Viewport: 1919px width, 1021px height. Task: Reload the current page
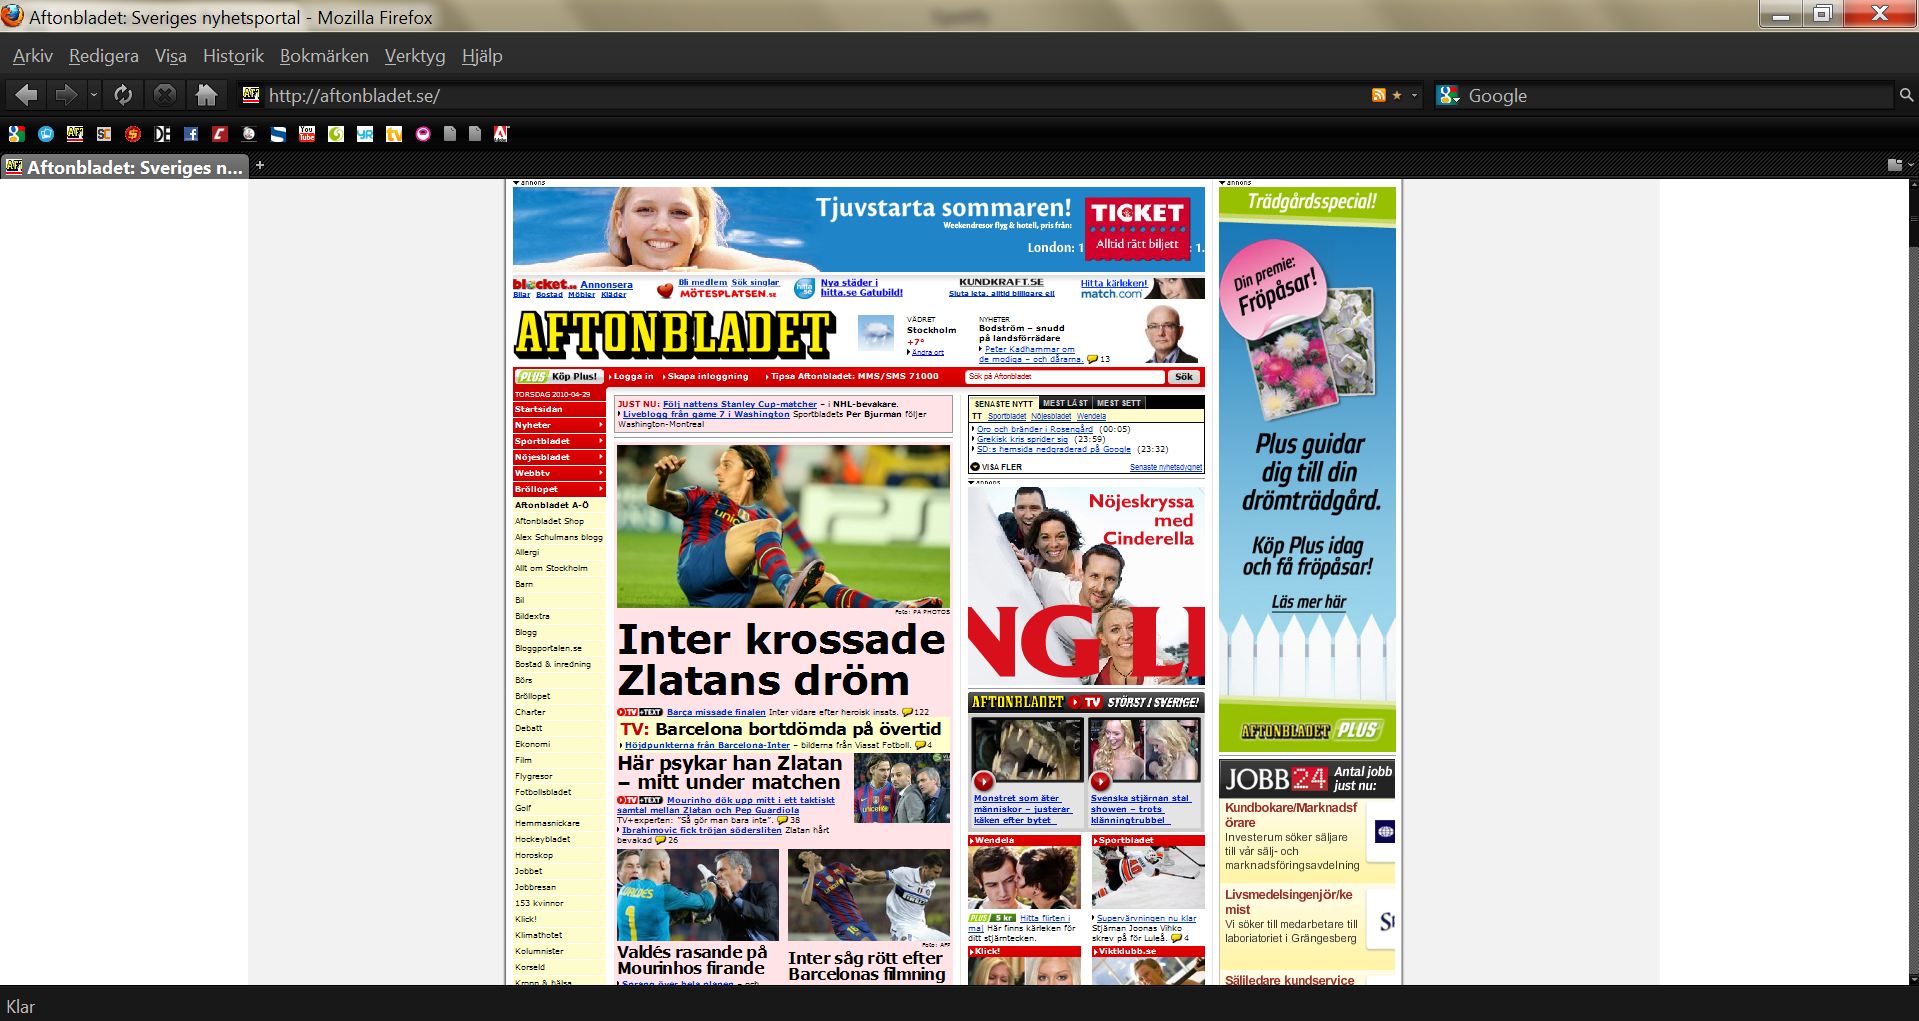123,95
